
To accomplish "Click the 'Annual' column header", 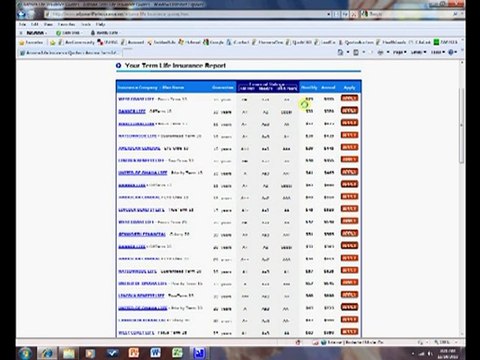I will click(x=328, y=87).
